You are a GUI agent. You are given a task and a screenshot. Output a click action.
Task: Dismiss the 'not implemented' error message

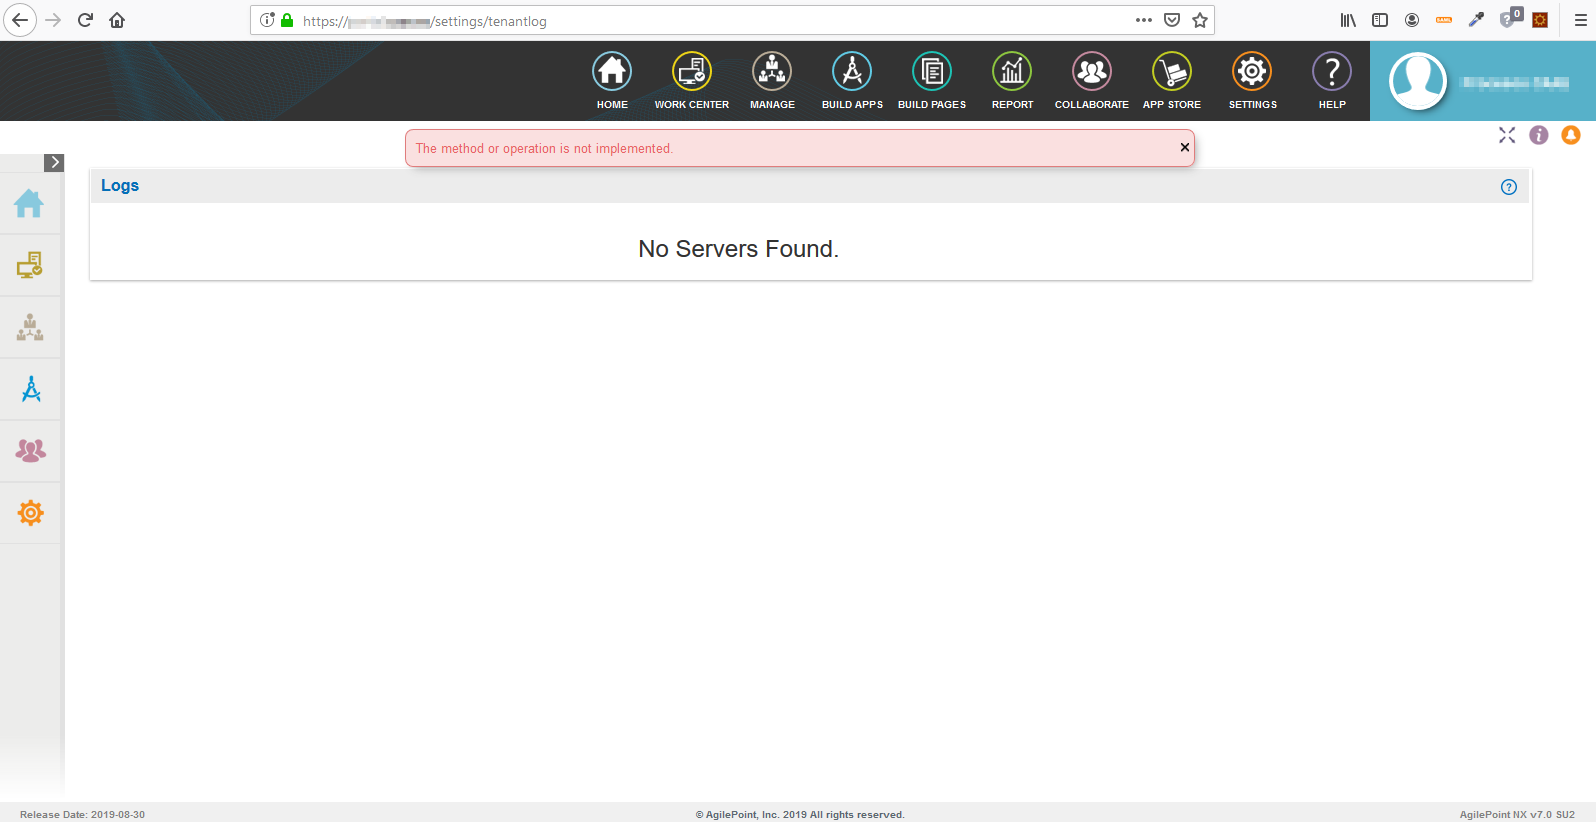pyautogui.click(x=1185, y=147)
